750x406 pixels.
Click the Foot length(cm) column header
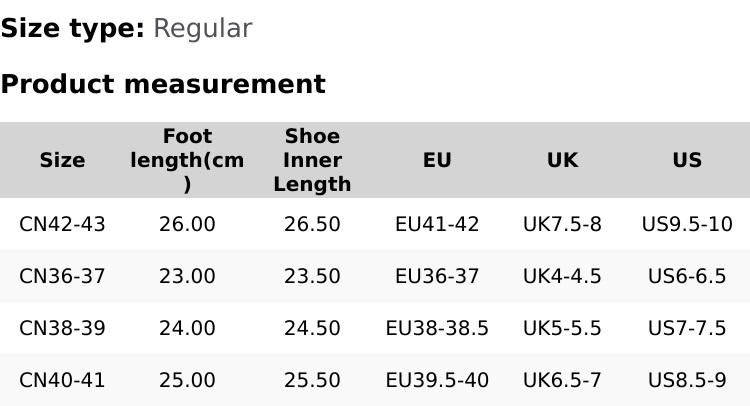click(187, 160)
